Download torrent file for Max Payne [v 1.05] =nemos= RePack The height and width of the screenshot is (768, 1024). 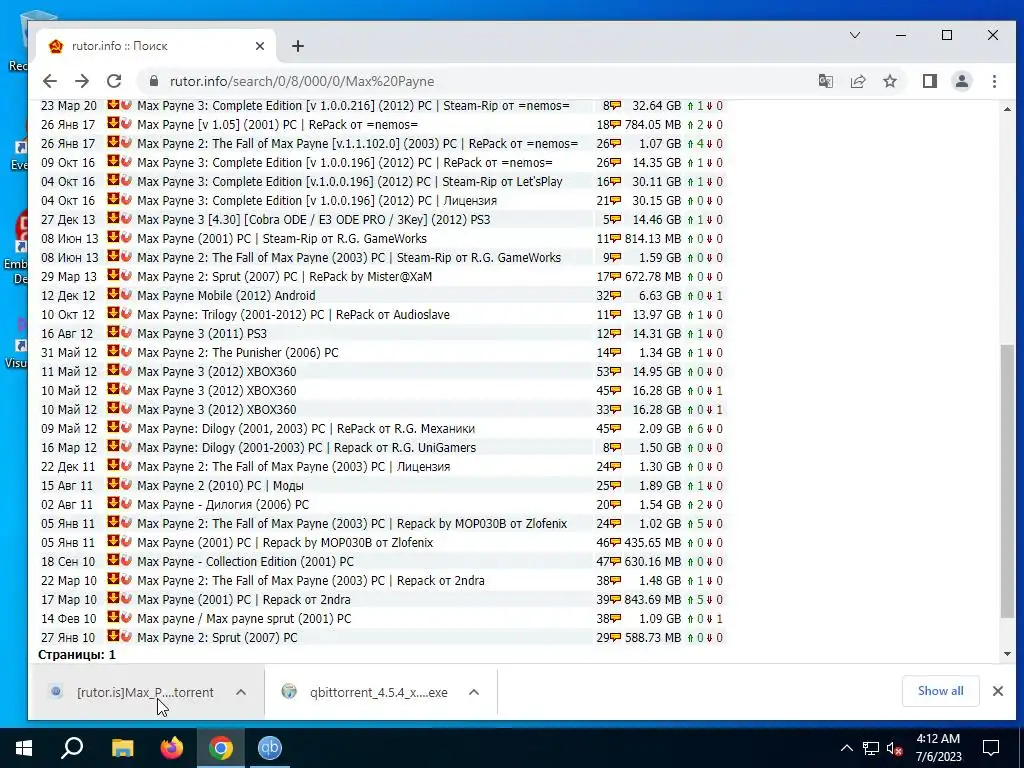point(113,123)
